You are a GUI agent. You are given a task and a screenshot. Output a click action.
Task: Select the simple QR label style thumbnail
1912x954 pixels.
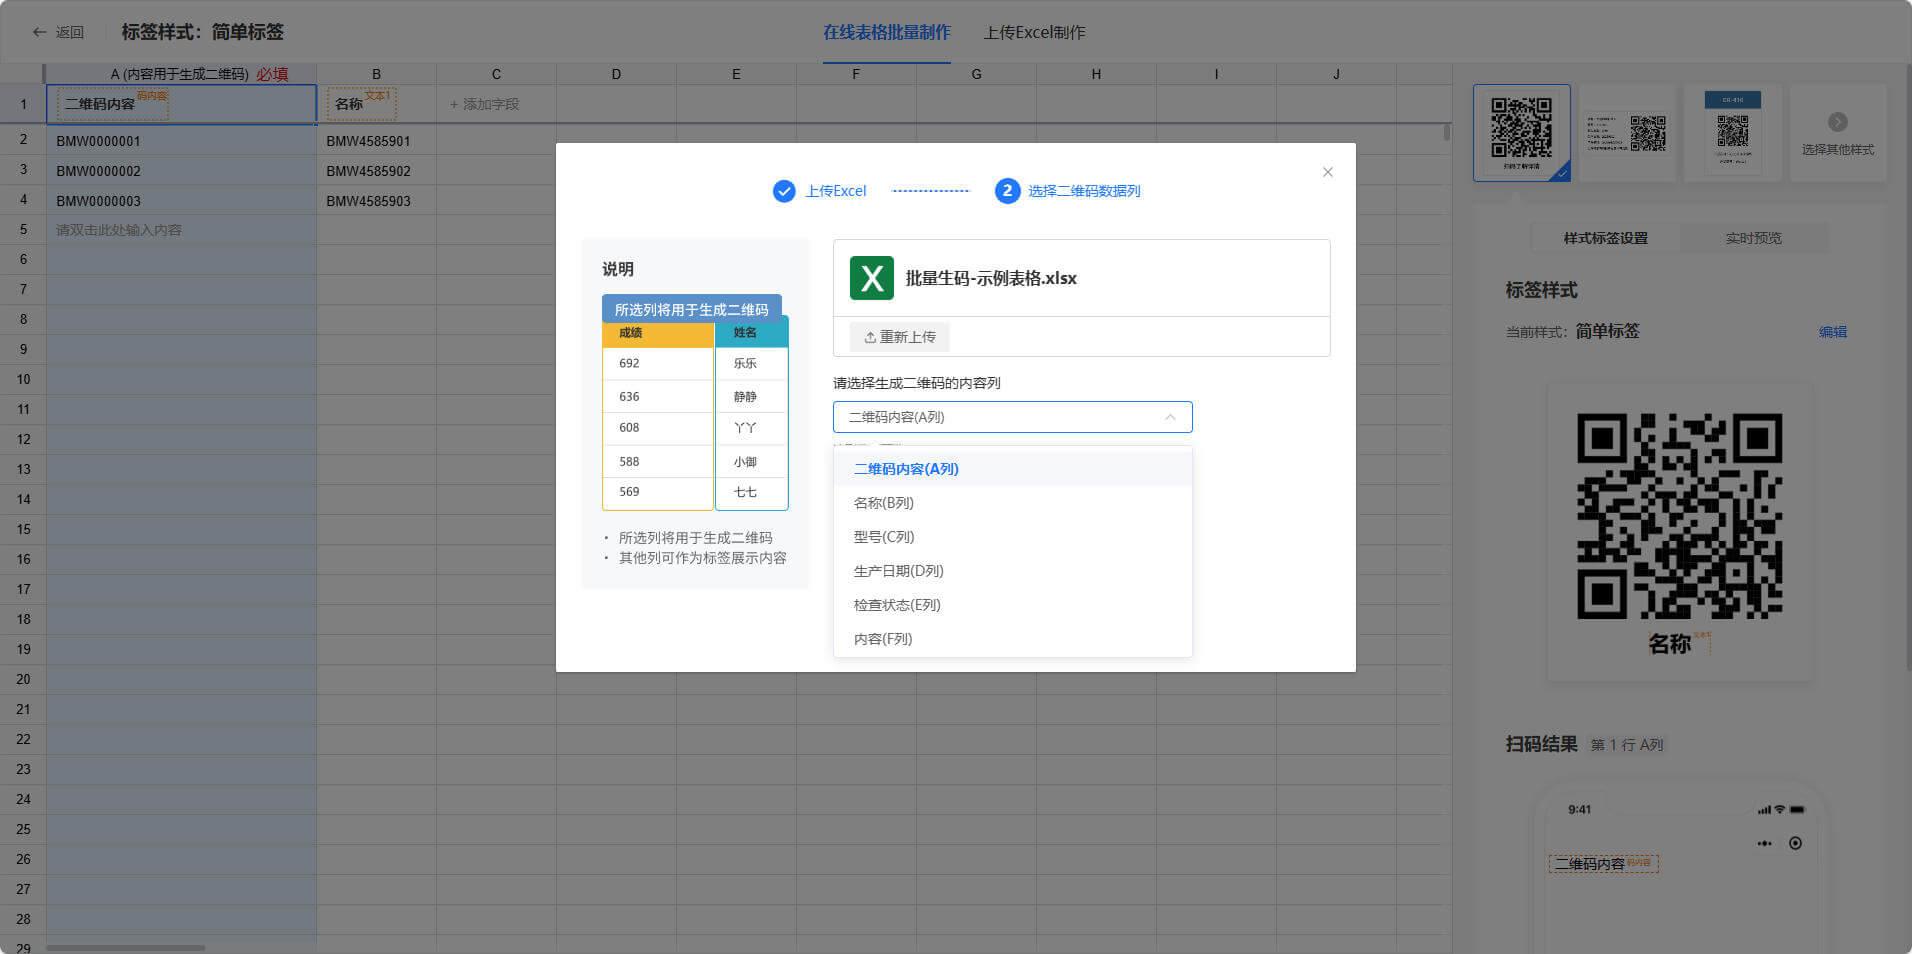click(x=1521, y=132)
